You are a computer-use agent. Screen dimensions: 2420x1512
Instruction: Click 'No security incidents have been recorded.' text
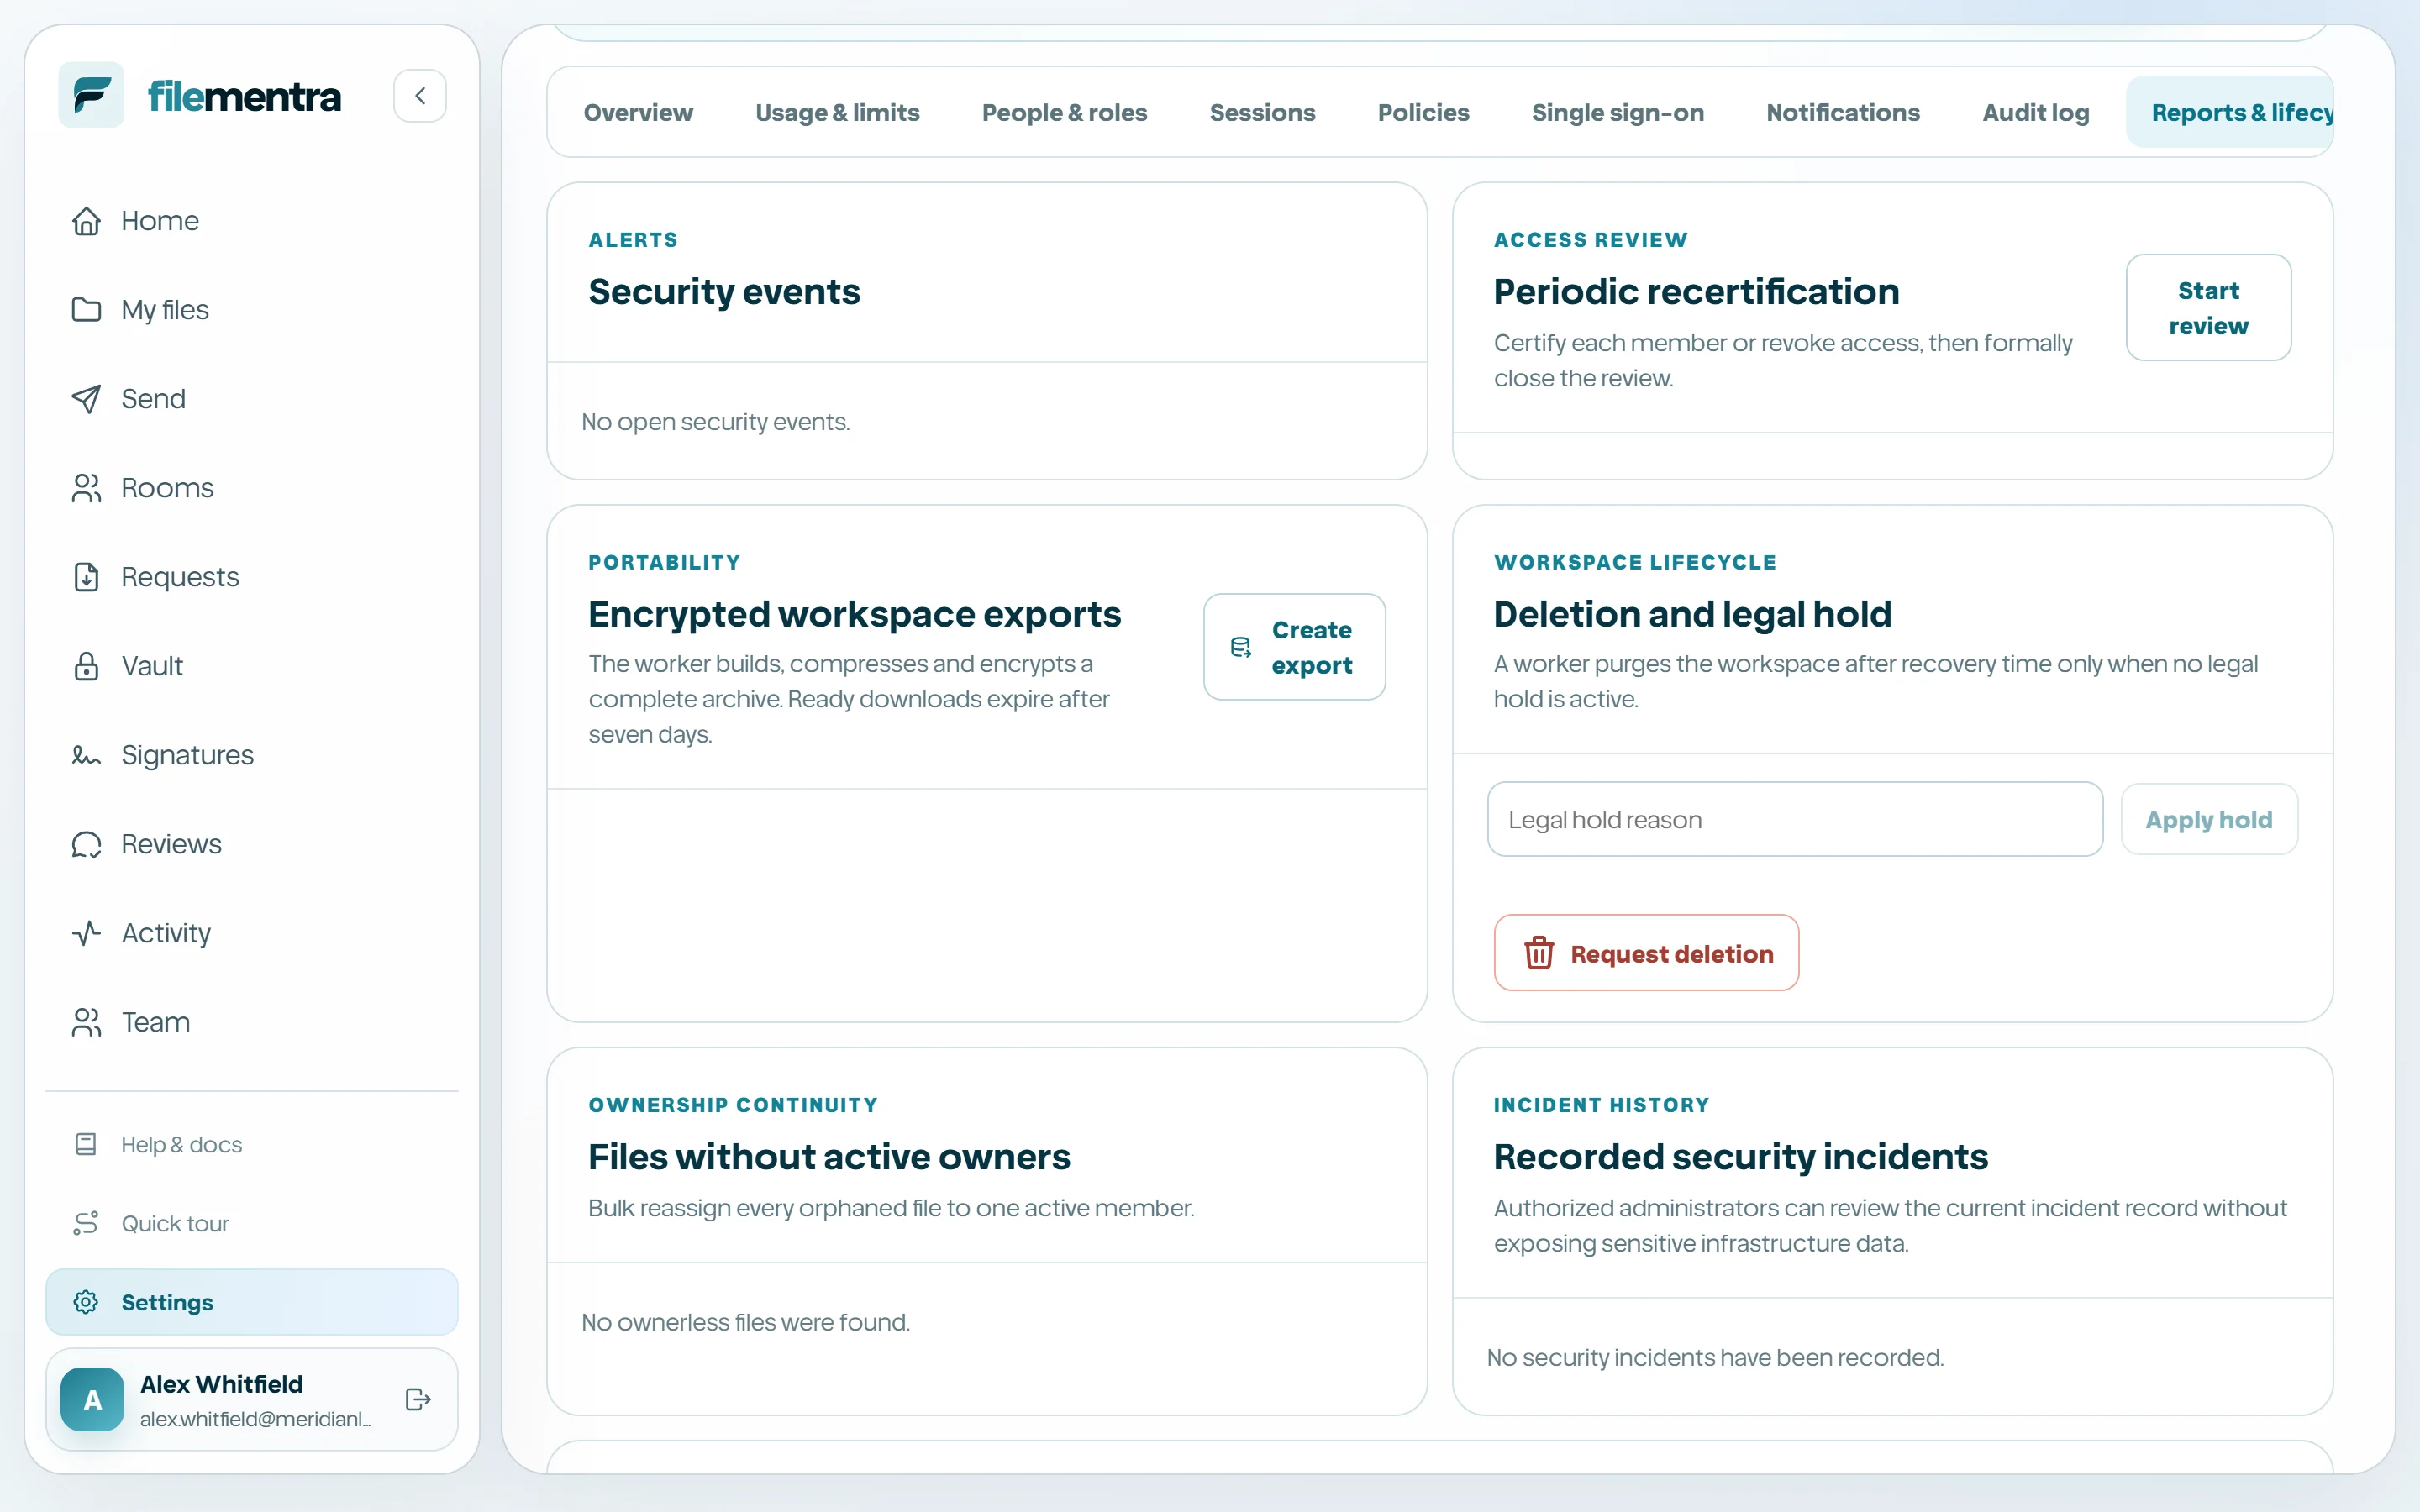coord(1714,1357)
